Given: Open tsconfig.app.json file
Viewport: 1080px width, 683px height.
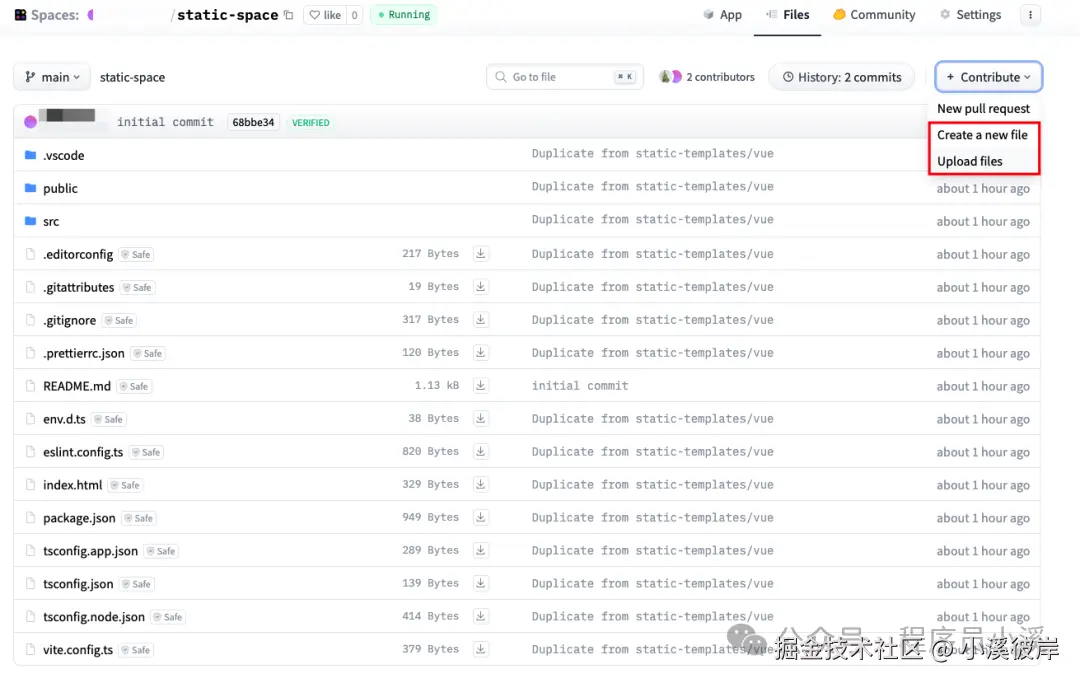Looking at the screenshot, I should 90,551.
